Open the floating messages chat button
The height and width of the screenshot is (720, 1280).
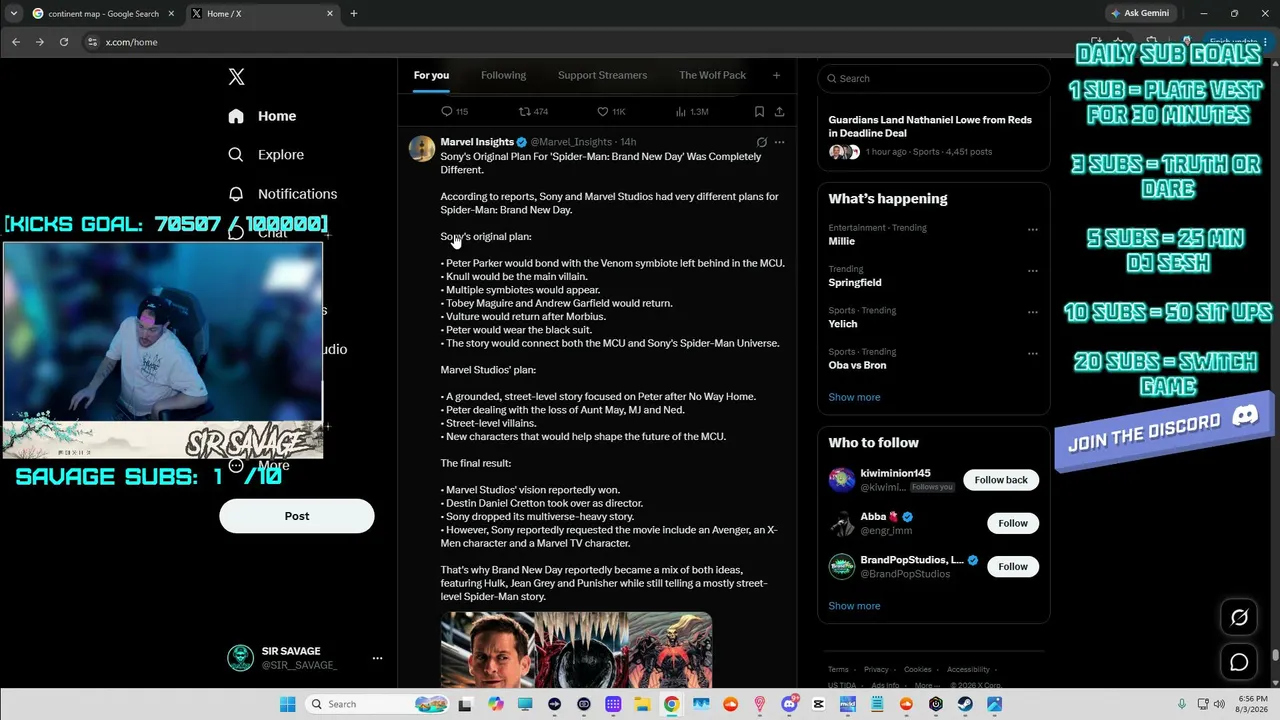1239,662
